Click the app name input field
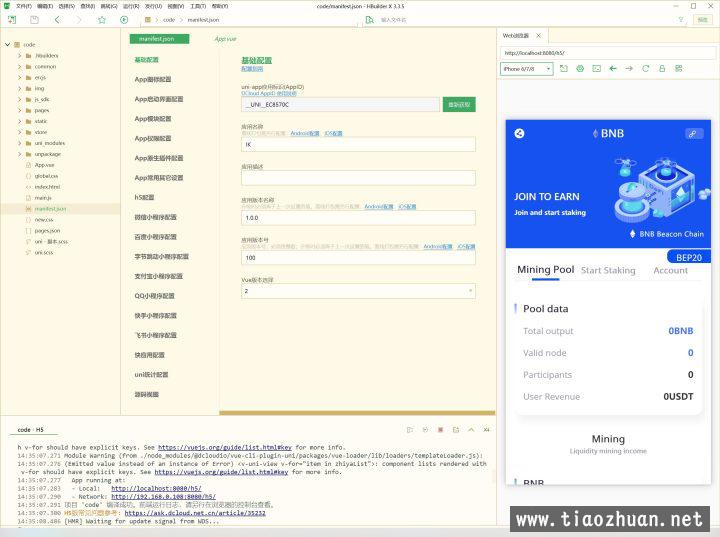Viewport: 720px width, 537px height. pos(358,145)
